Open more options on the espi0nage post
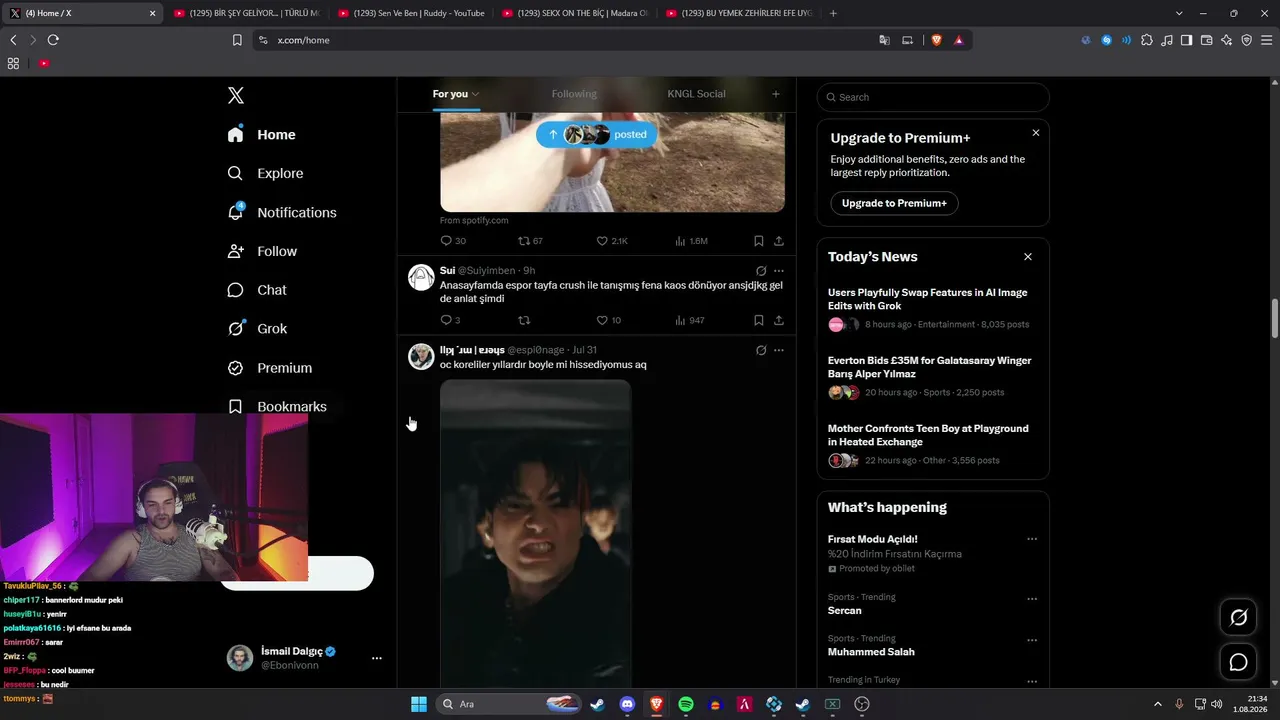Image resolution: width=1280 pixels, height=720 pixels. (779, 350)
